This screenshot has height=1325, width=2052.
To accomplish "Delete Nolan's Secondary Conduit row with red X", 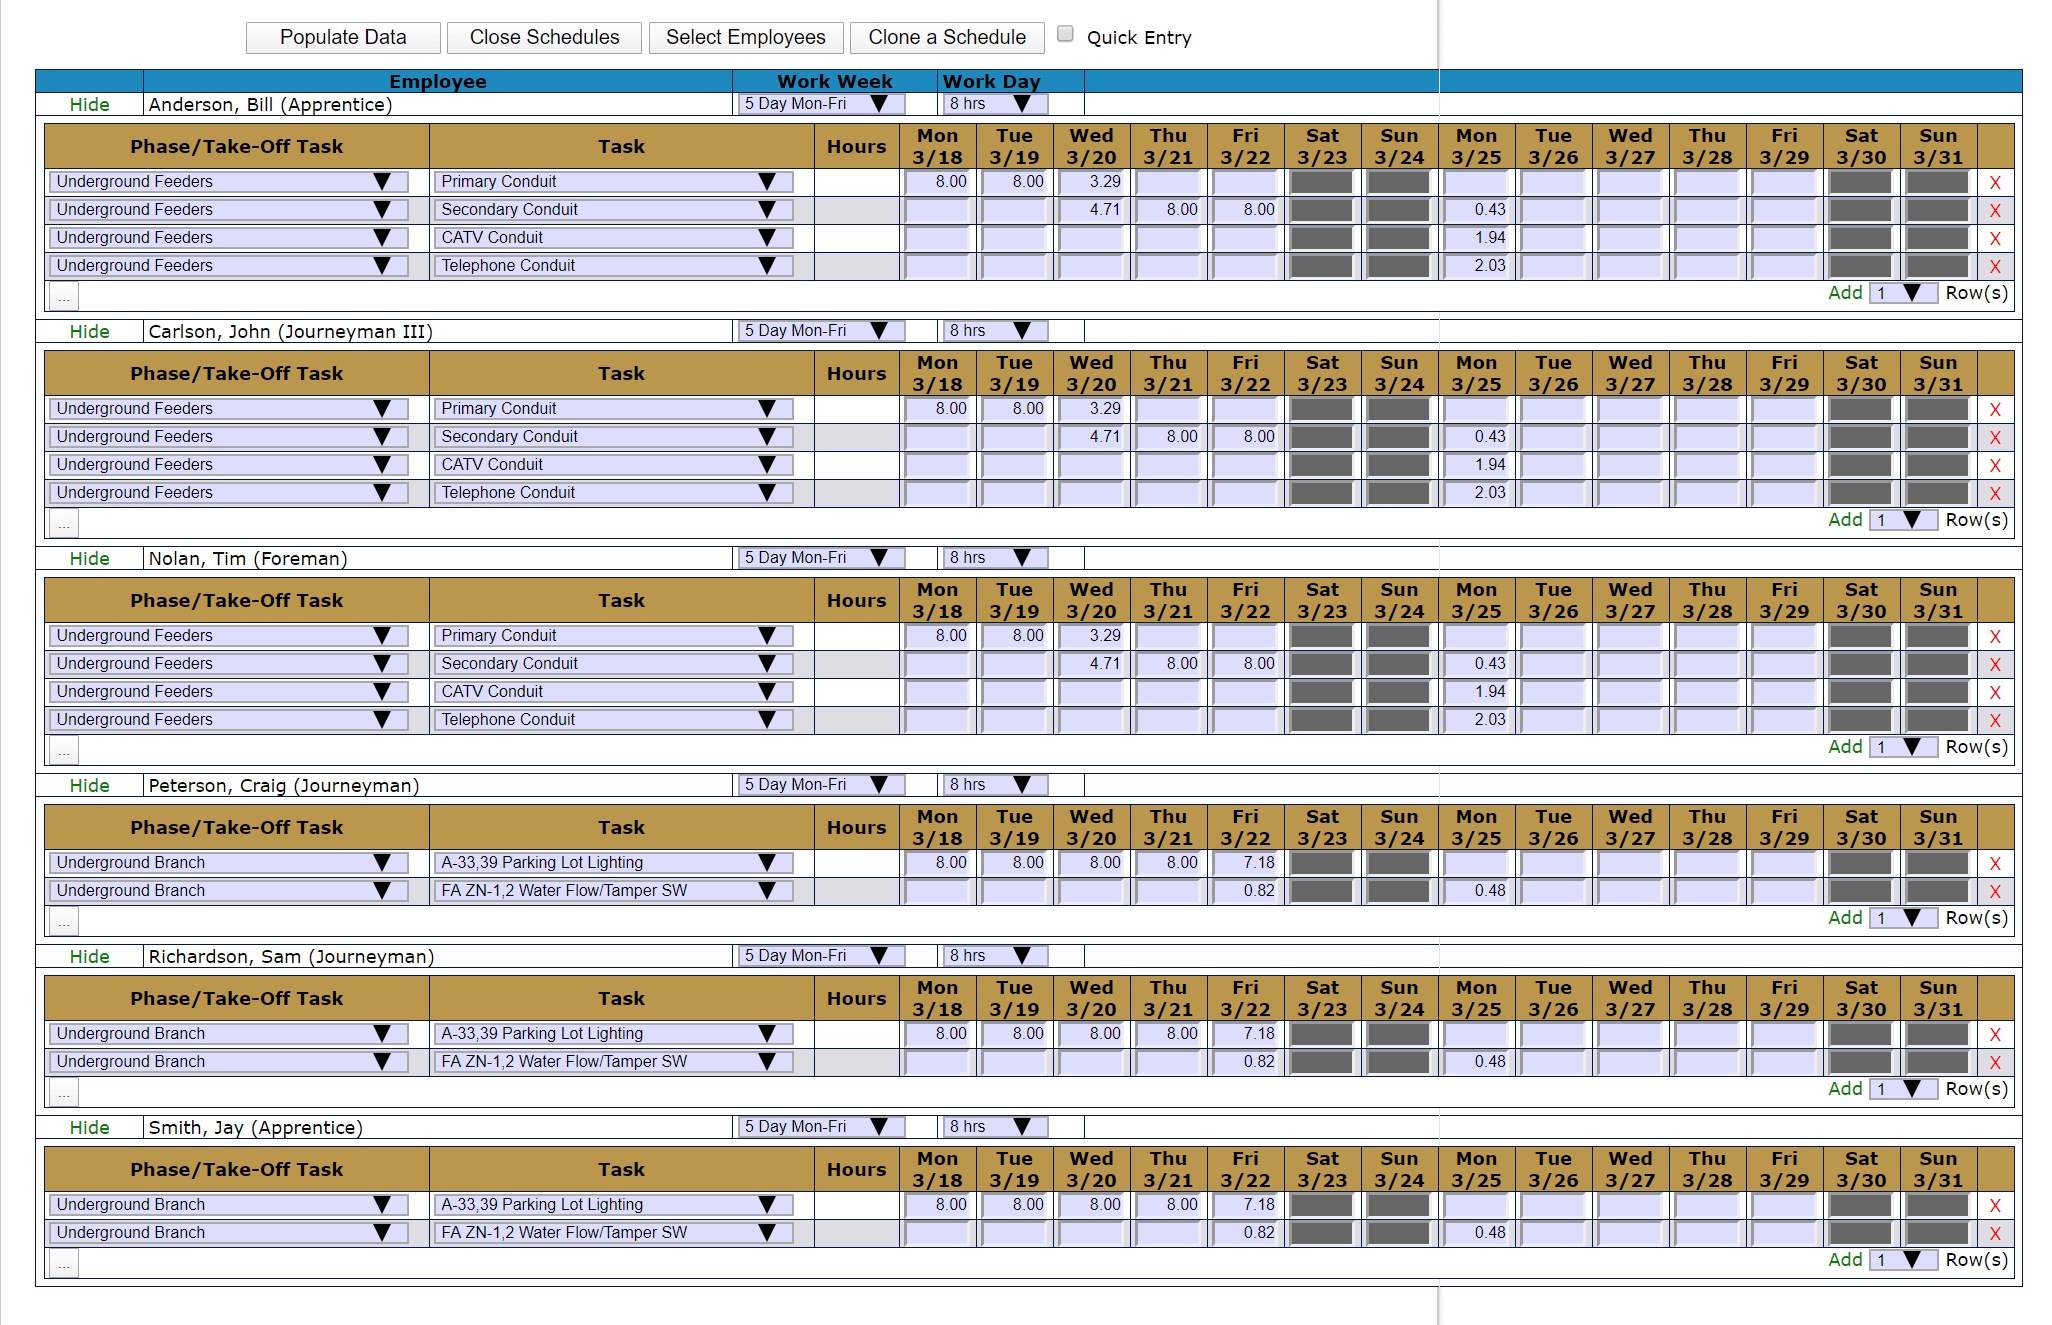I will (x=1995, y=664).
